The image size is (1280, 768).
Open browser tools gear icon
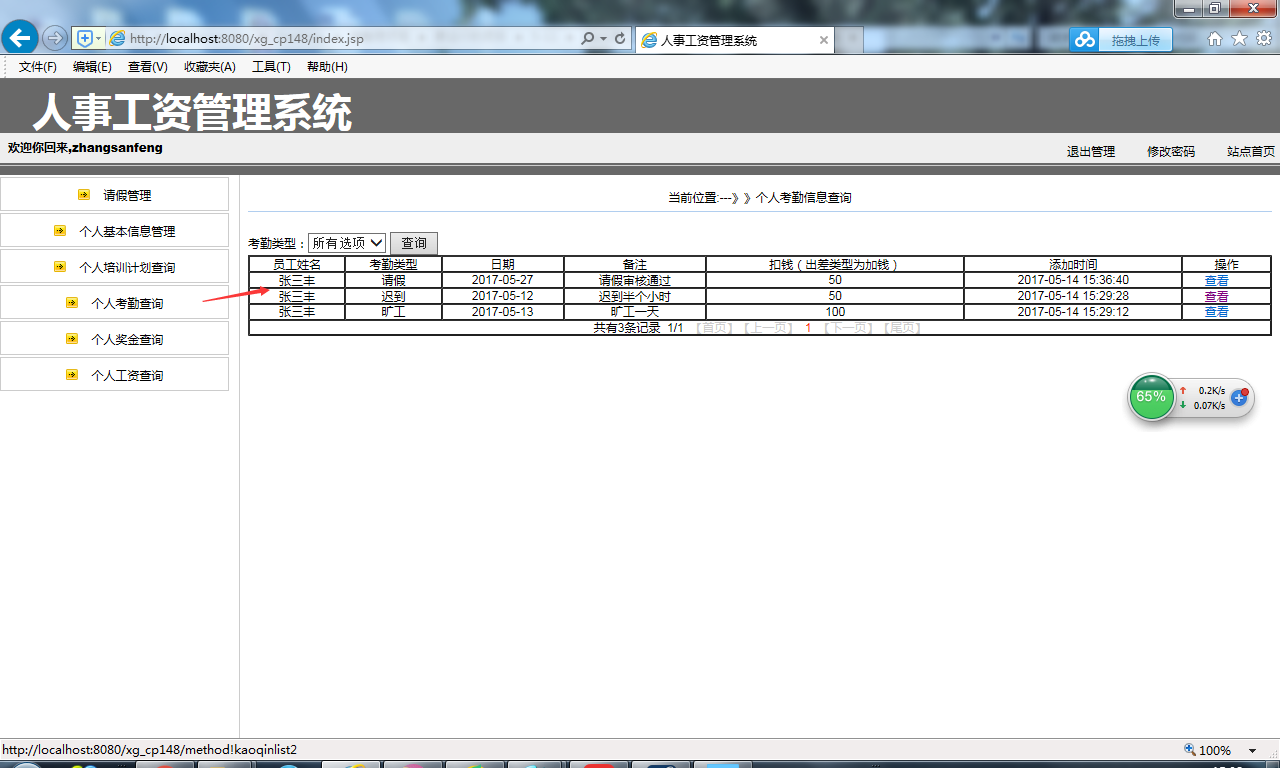click(x=1264, y=38)
